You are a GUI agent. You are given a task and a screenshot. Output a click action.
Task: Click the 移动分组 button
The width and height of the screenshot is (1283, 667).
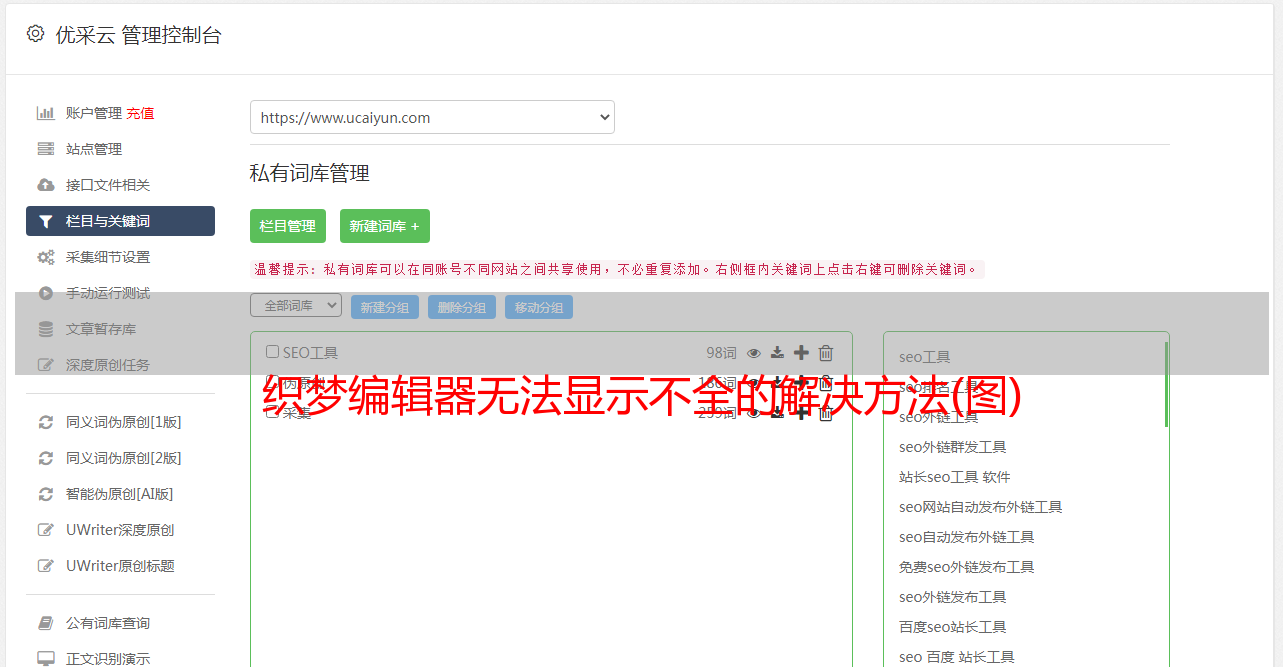(x=539, y=307)
